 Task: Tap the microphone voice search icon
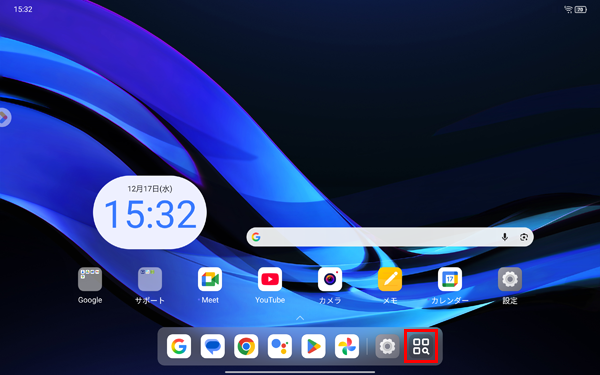[x=505, y=237]
